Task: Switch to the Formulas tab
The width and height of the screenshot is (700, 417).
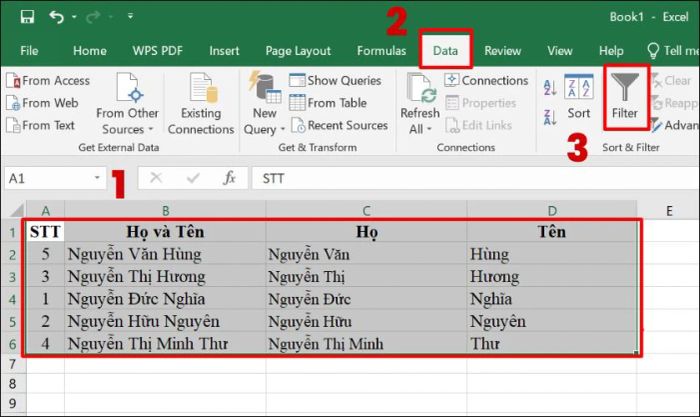Action: pyautogui.click(x=381, y=50)
